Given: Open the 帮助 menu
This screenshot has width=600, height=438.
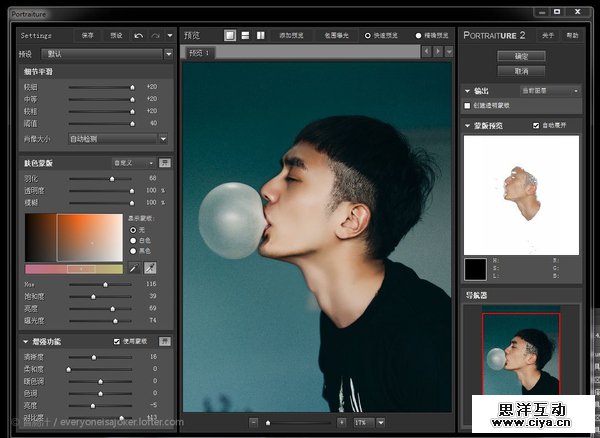Looking at the screenshot, I should coord(572,35).
